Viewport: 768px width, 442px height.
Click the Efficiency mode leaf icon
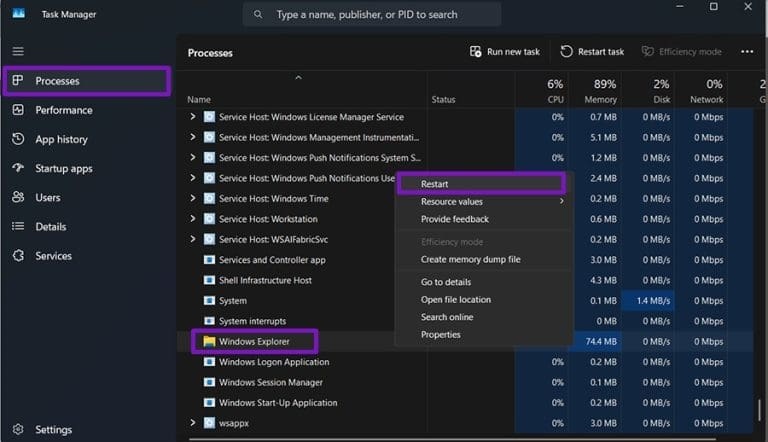[648, 51]
